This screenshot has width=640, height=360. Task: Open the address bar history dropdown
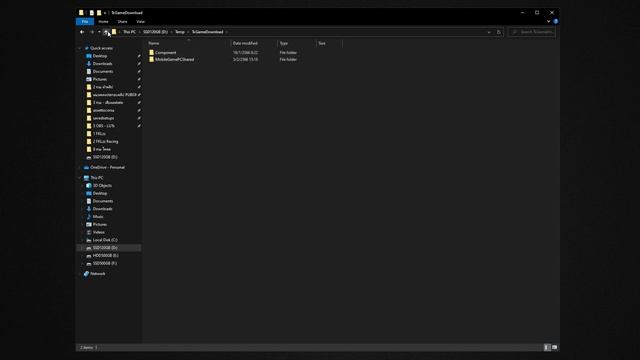(x=489, y=32)
